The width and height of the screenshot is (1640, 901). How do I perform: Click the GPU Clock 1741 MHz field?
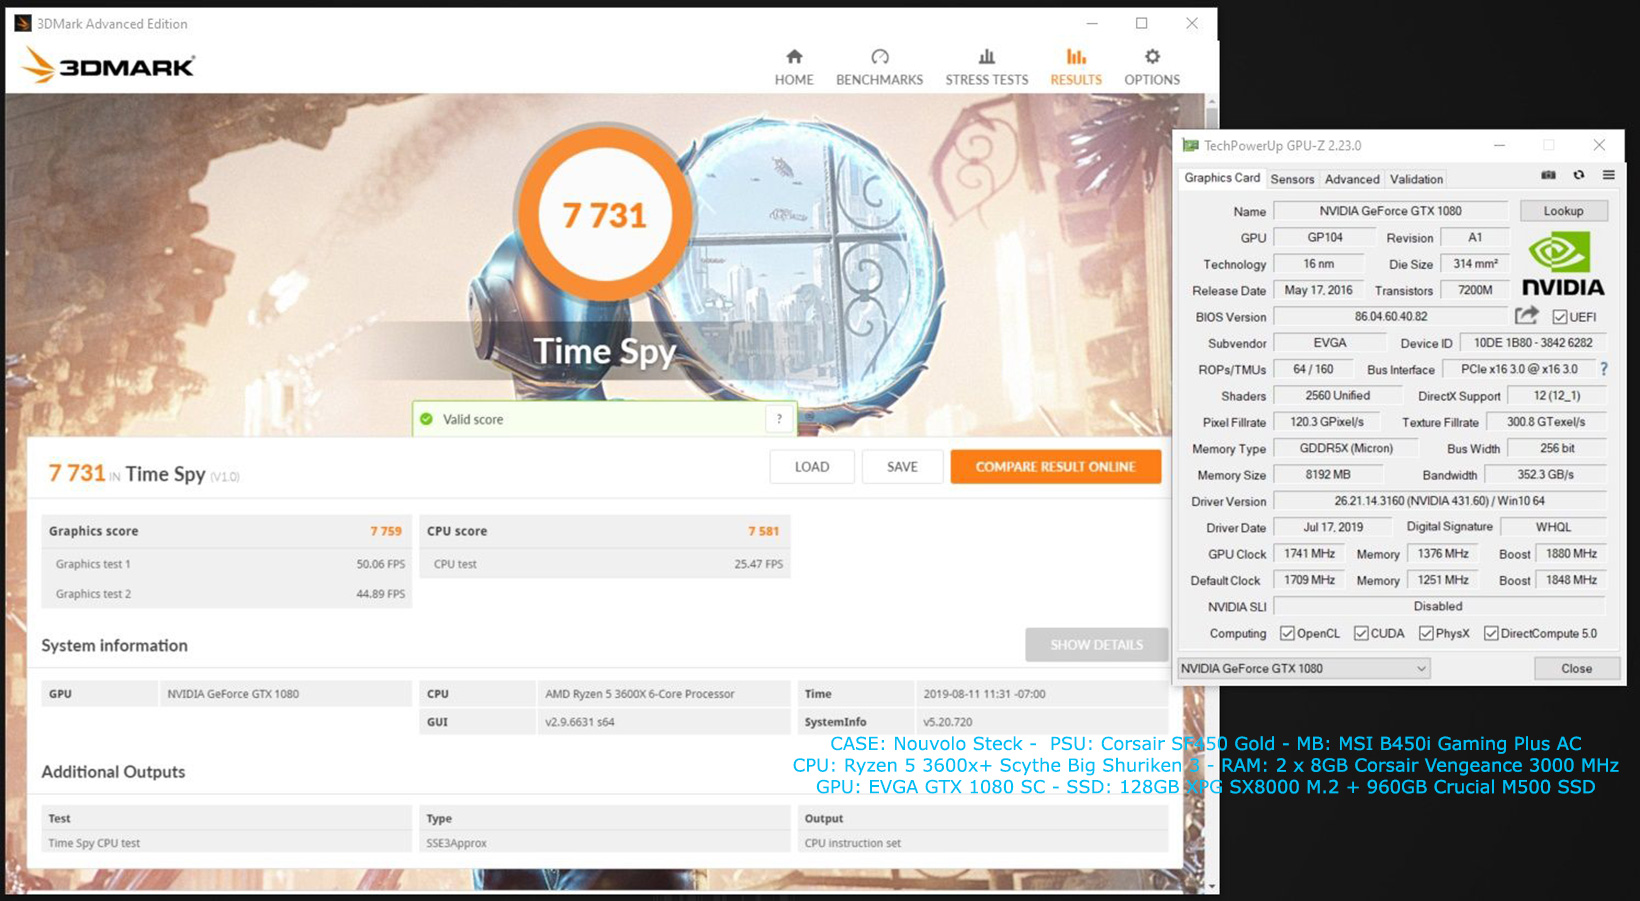tap(1309, 553)
